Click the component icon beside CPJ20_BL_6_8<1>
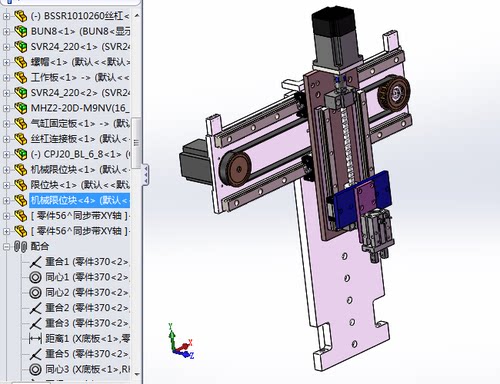Screen dimensions: 500x384 21,154
